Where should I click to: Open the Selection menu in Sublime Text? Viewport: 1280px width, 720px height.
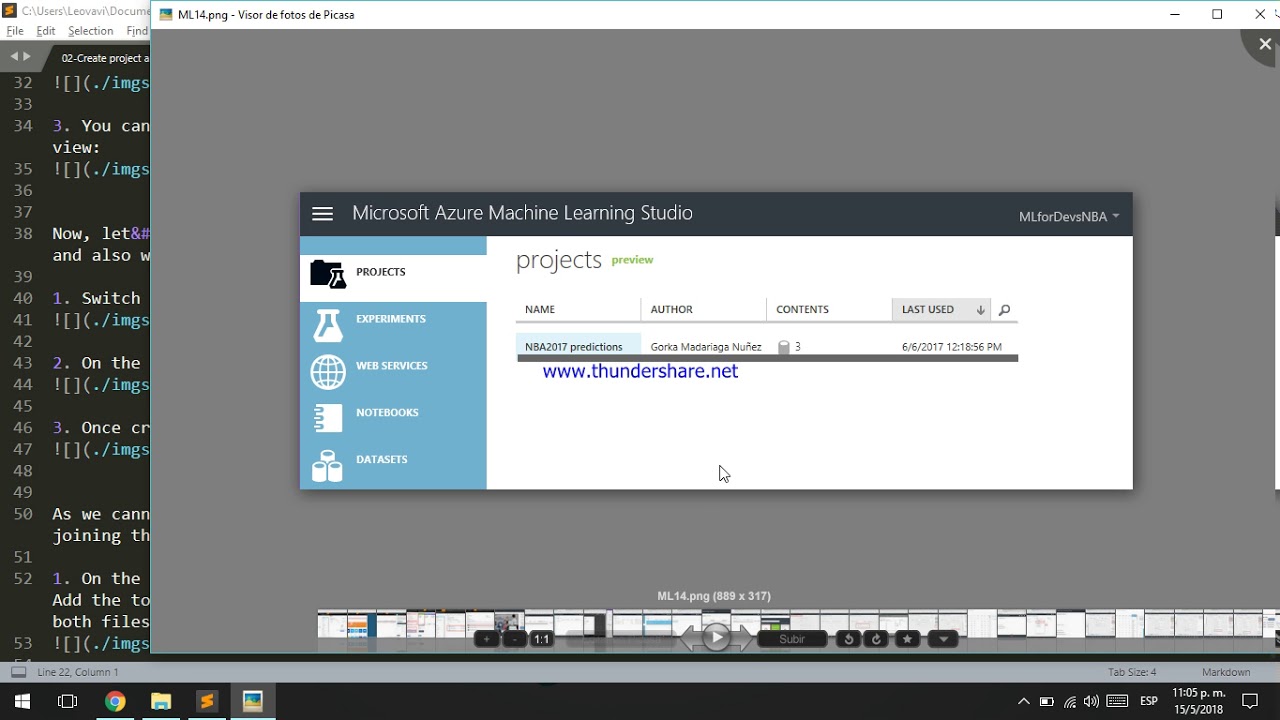91,31
